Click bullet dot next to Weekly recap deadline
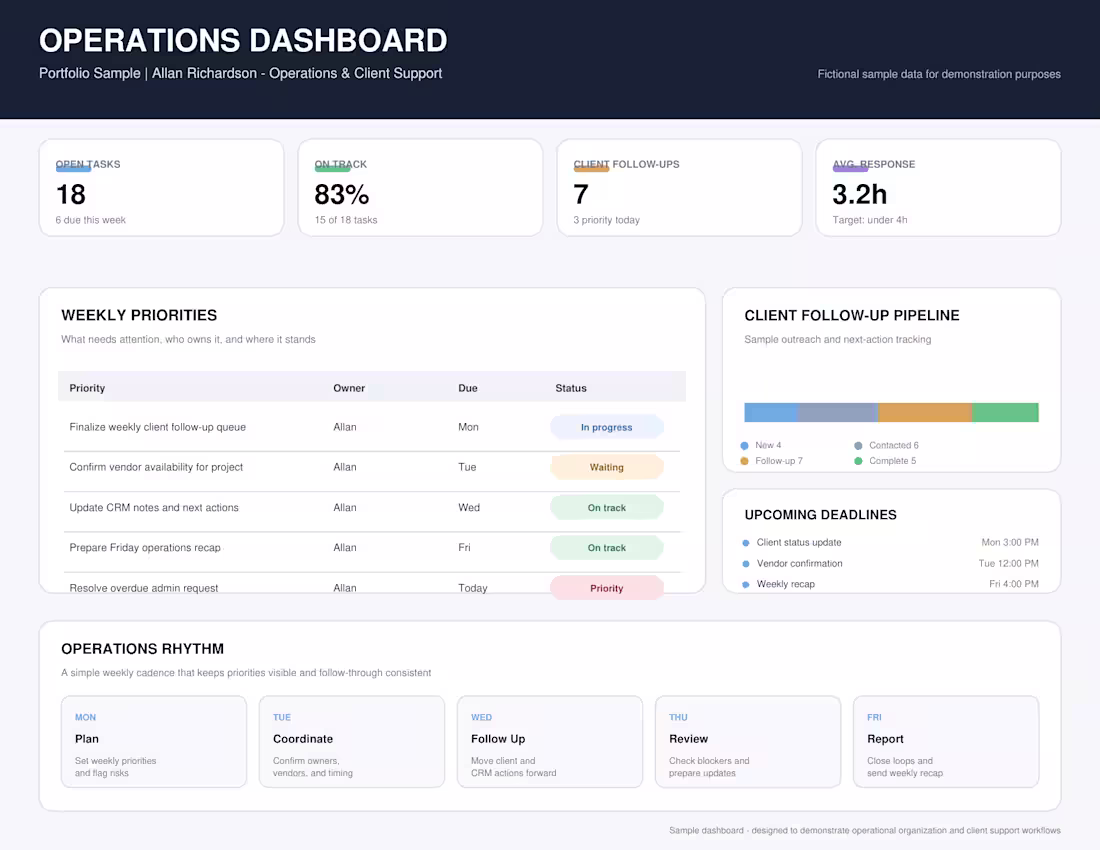Screen dimensions: 1100x850 point(746,584)
